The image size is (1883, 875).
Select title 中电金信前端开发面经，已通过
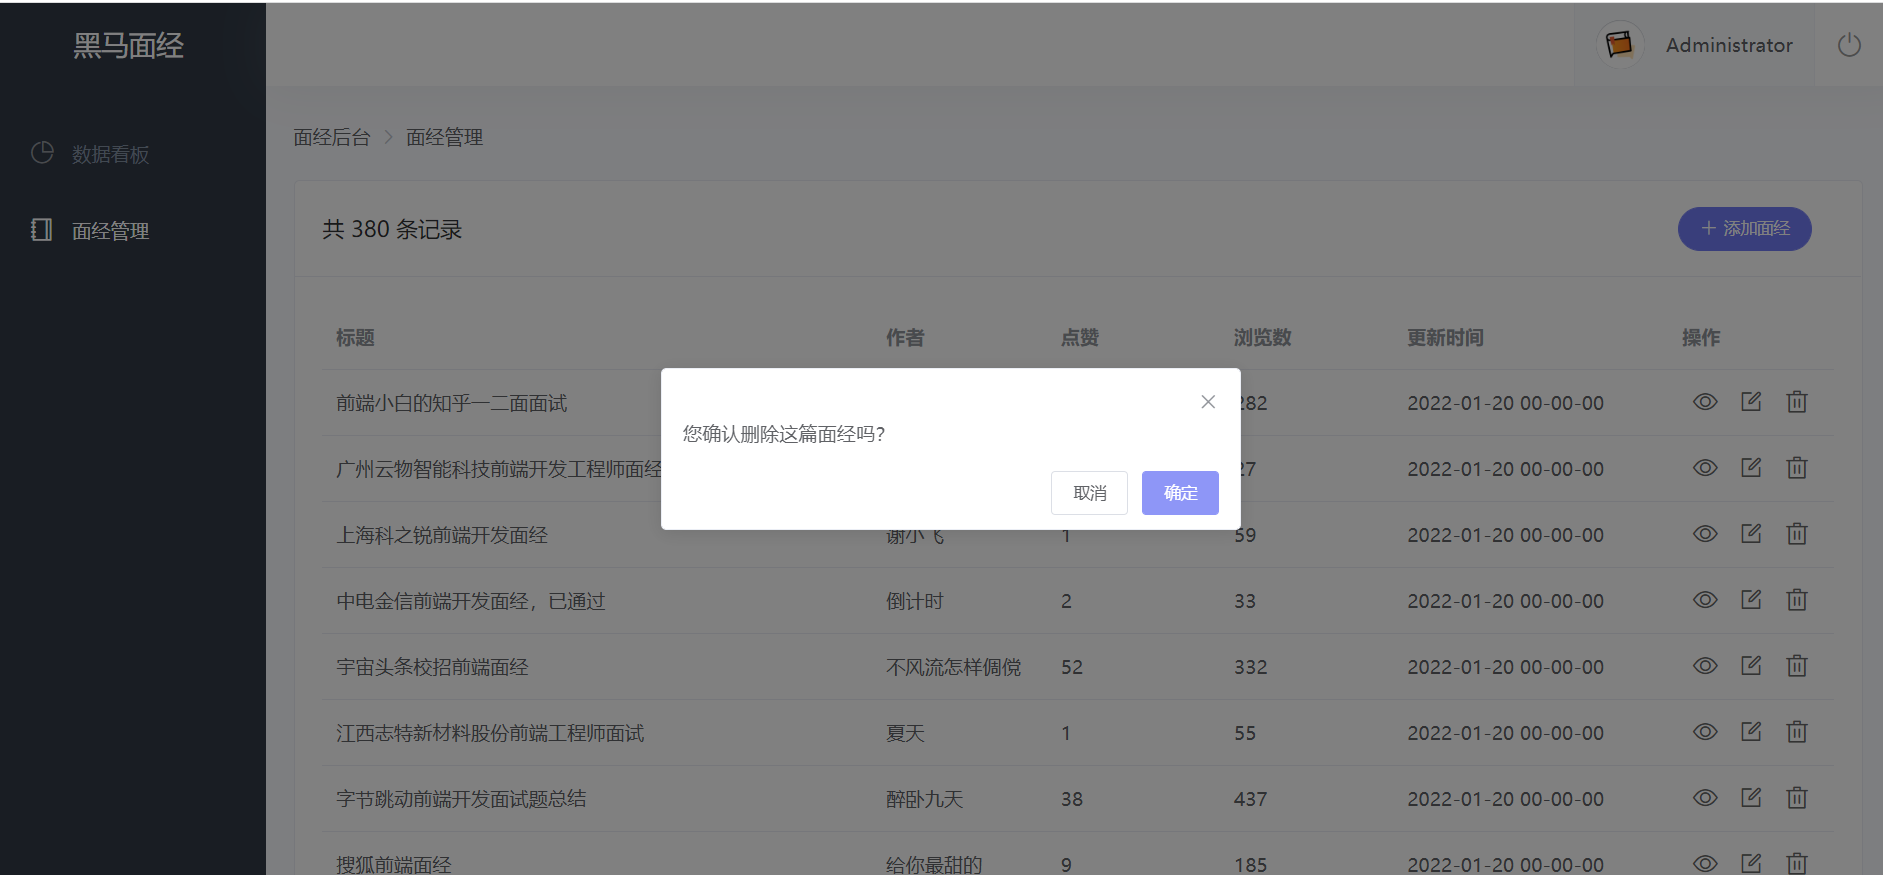click(x=471, y=601)
